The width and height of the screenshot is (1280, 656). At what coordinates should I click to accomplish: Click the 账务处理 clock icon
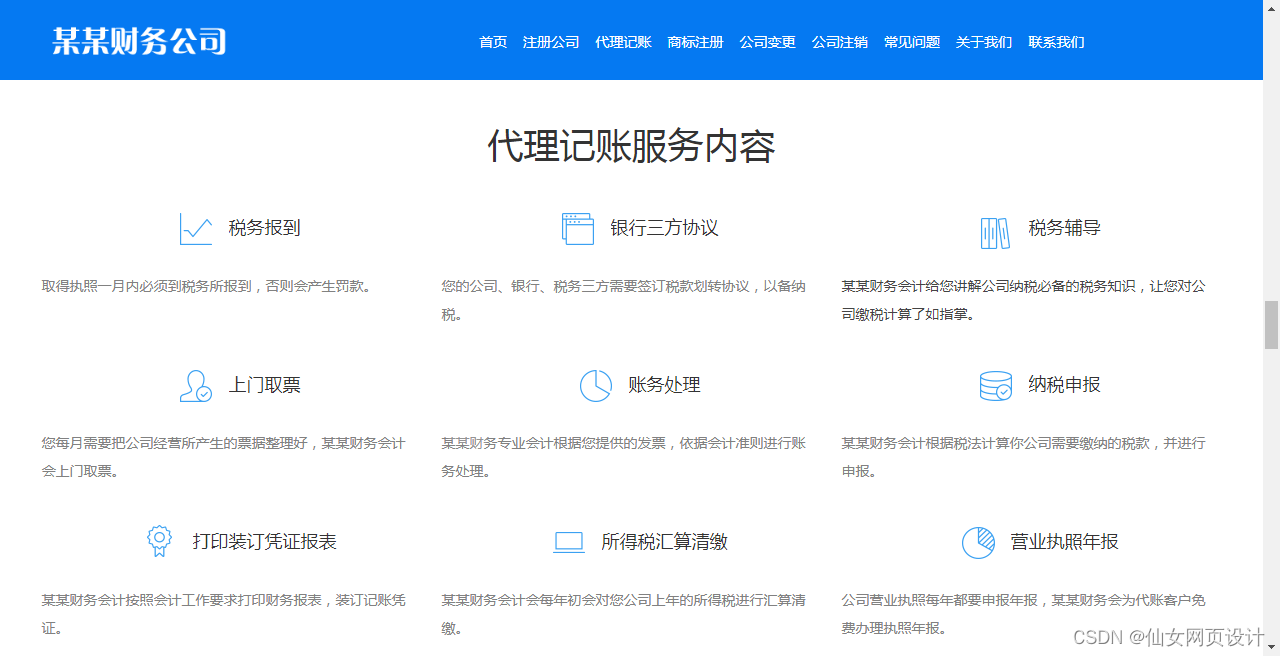coord(595,385)
